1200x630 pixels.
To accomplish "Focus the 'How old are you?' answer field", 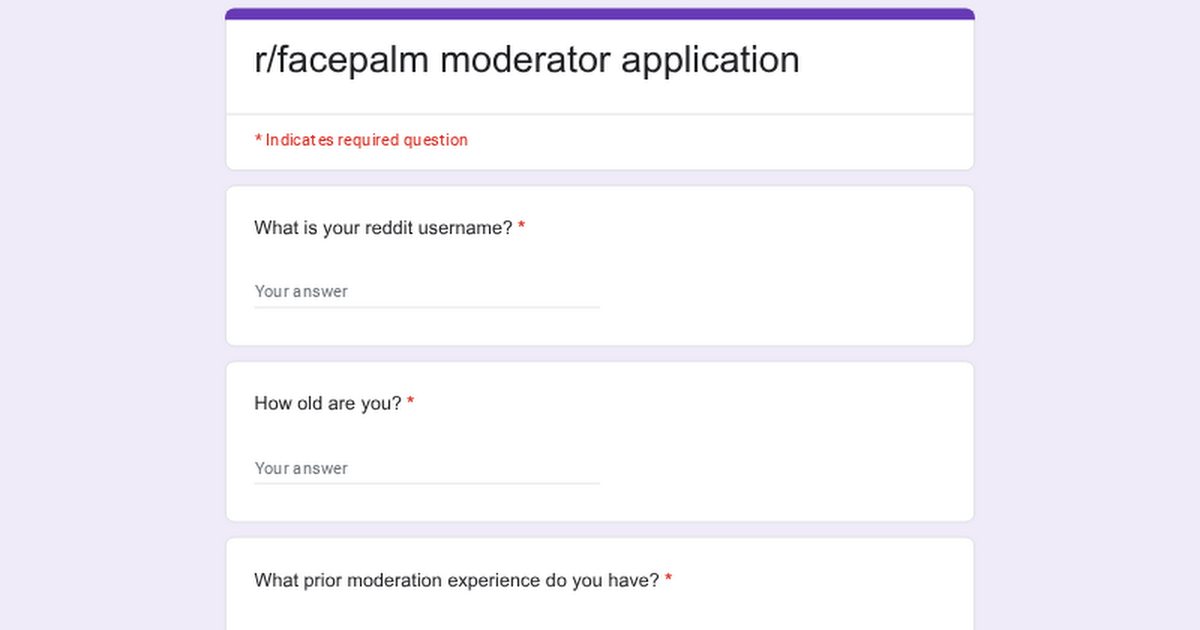I will pyautogui.click(x=426, y=468).
